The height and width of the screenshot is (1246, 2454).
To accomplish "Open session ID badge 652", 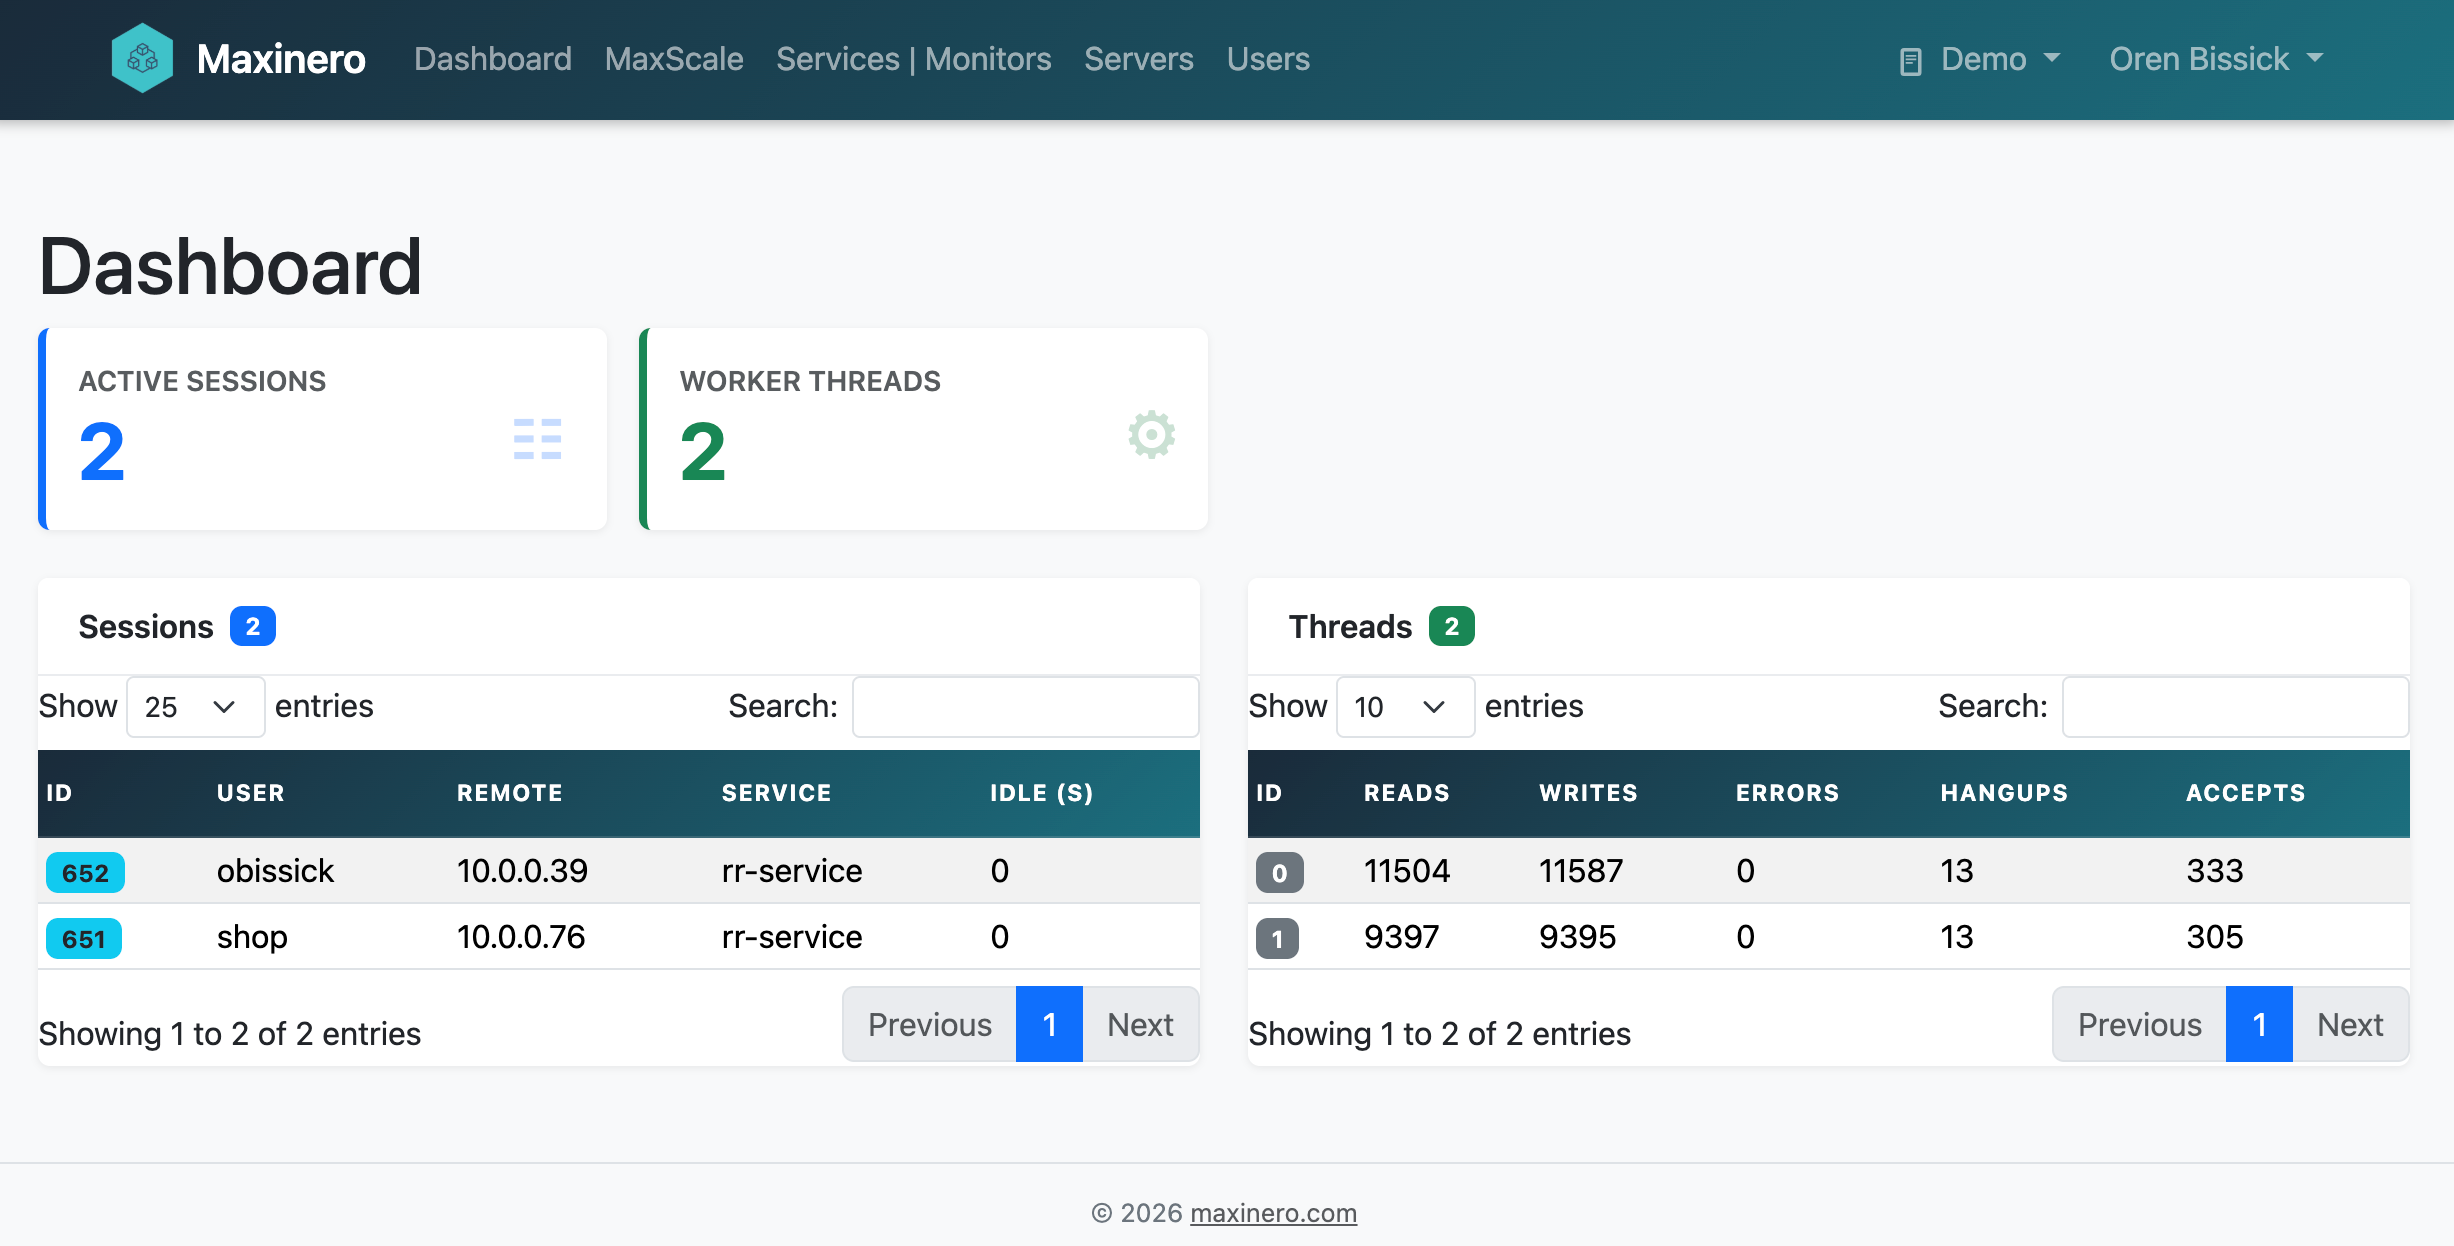I will (x=85, y=872).
